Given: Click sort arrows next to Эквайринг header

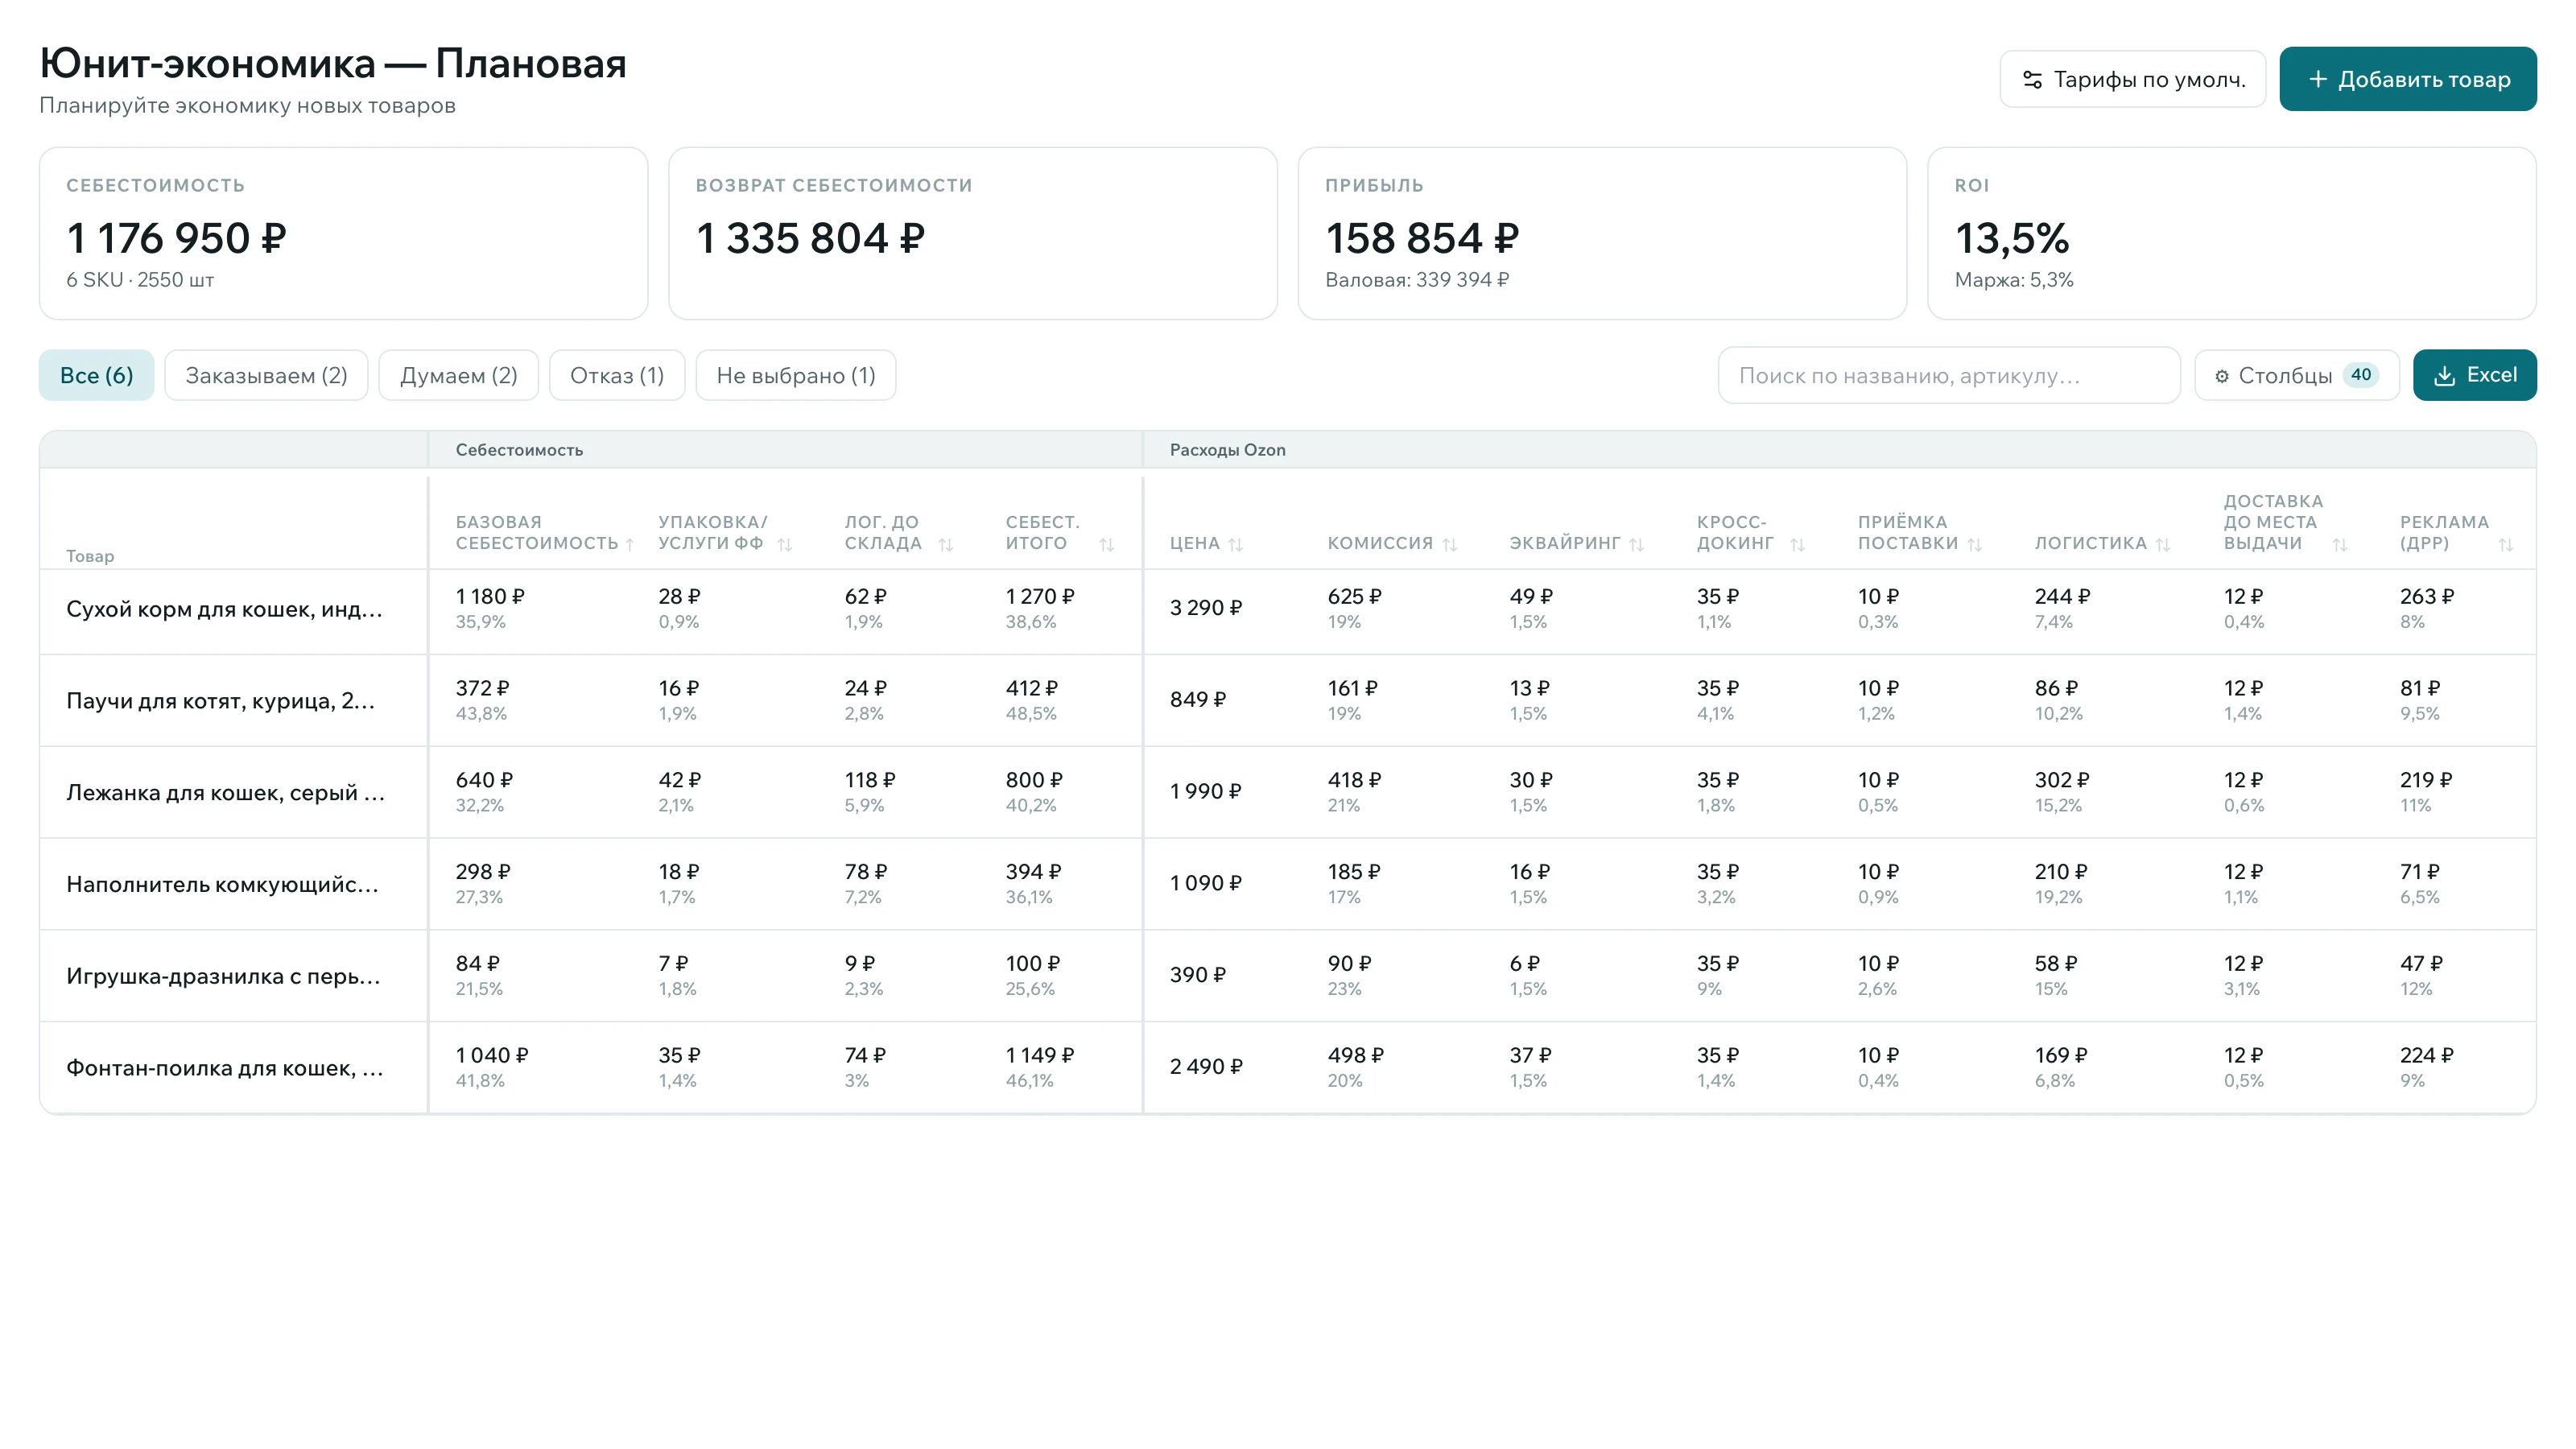Looking at the screenshot, I should click(x=1637, y=545).
